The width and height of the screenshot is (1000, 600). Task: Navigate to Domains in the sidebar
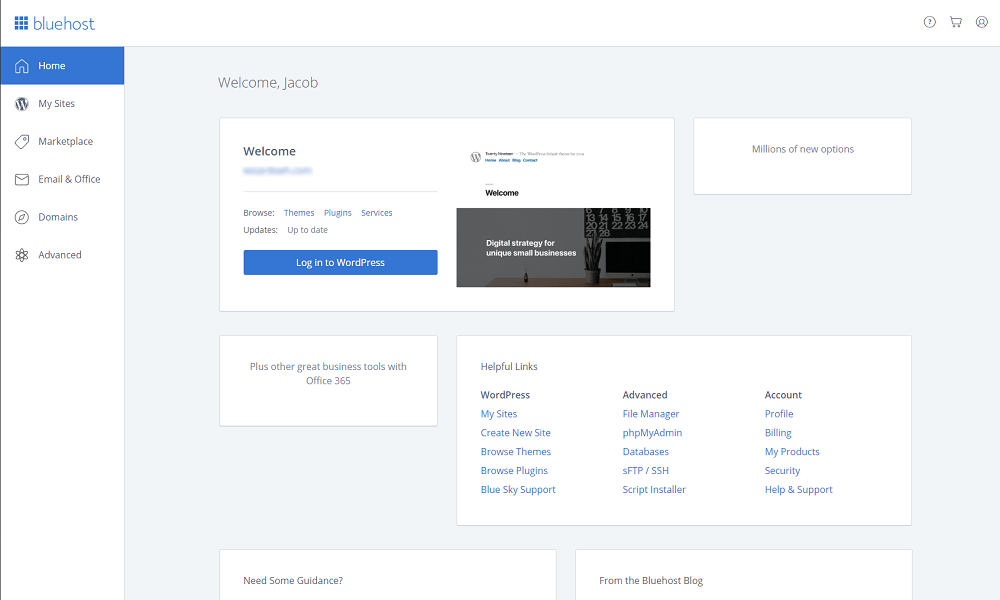[x=62, y=217]
